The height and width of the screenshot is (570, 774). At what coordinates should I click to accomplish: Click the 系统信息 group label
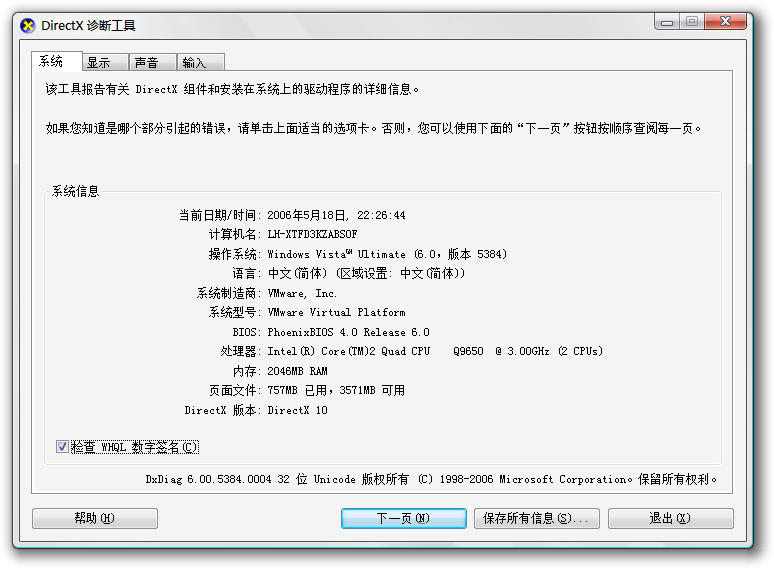(x=76, y=191)
